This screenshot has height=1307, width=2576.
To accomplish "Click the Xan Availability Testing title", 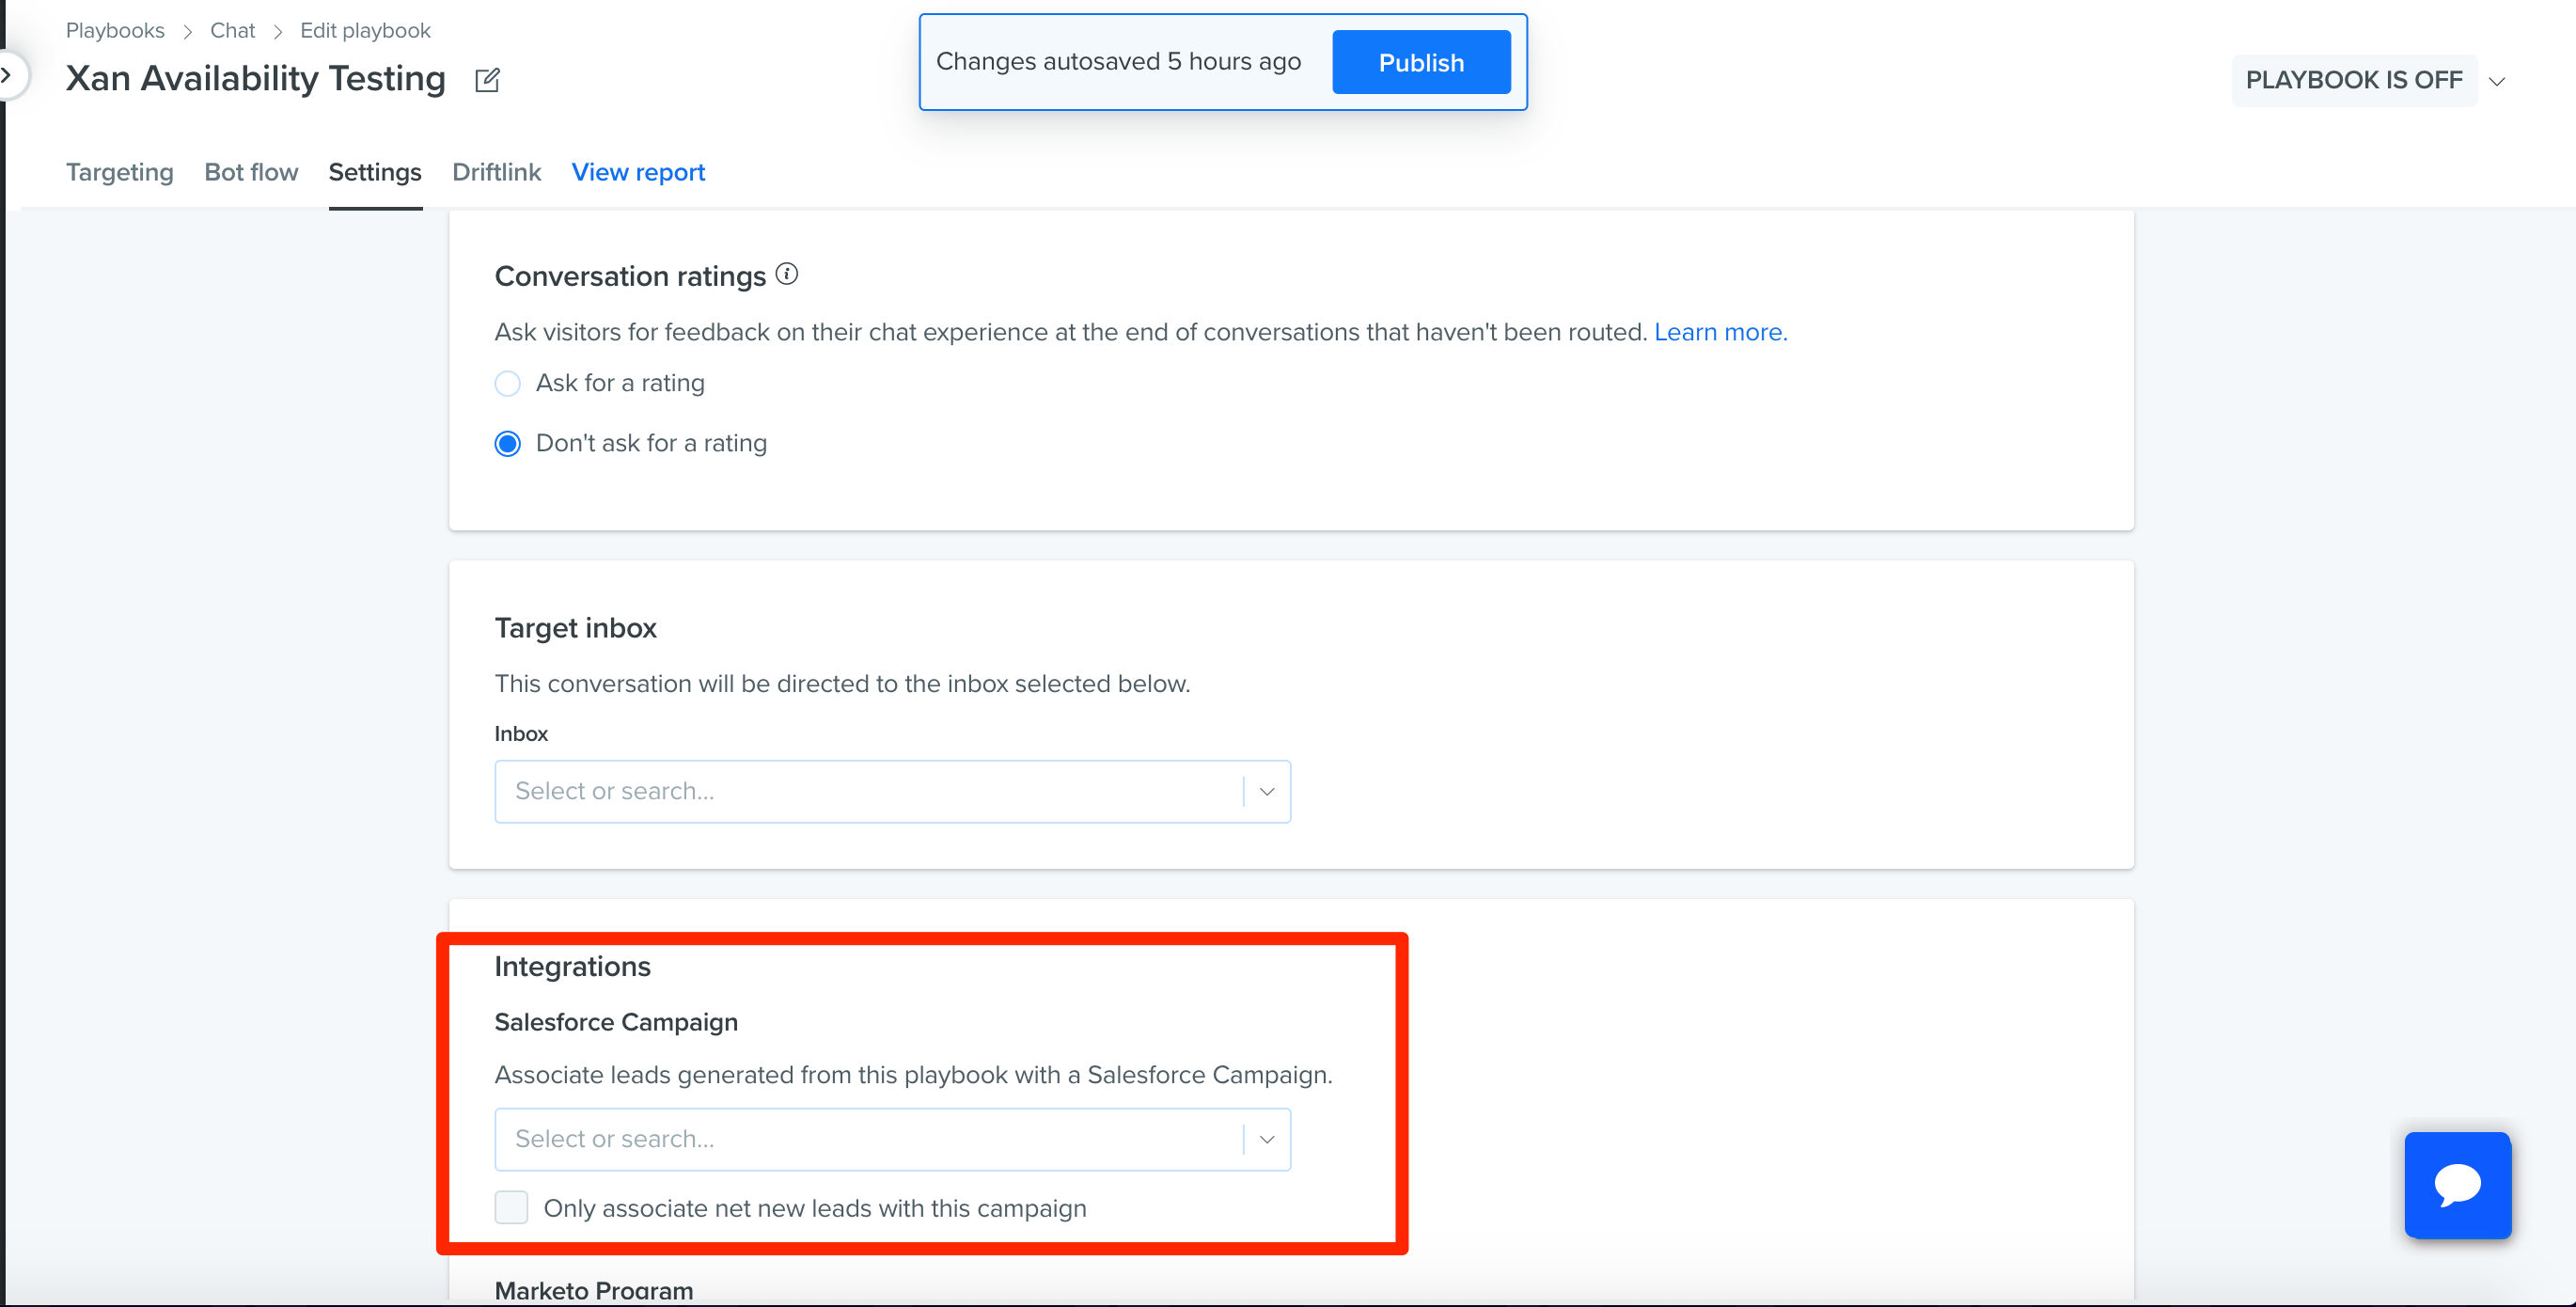I will [x=256, y=78].
